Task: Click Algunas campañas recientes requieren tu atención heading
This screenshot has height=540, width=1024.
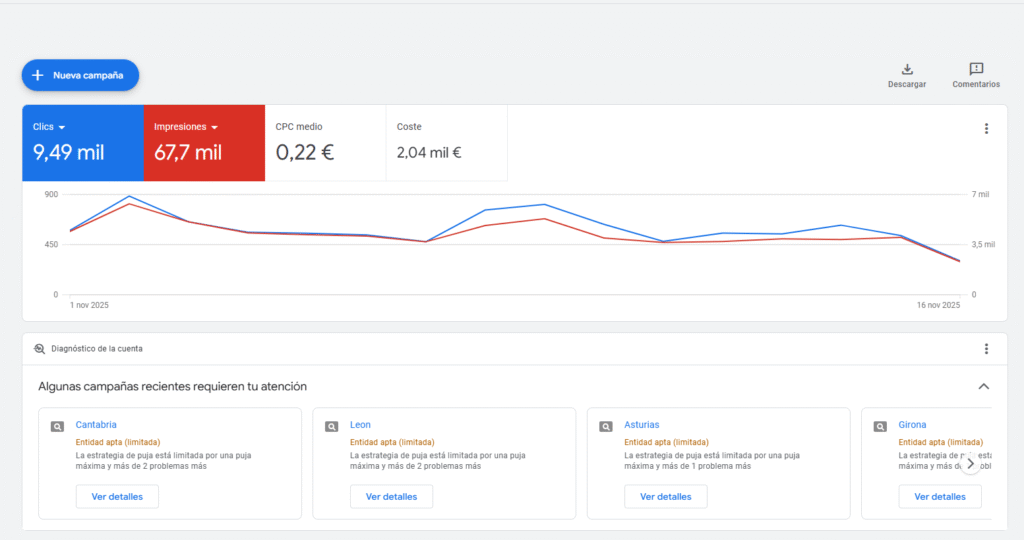Action: [172, 387]
